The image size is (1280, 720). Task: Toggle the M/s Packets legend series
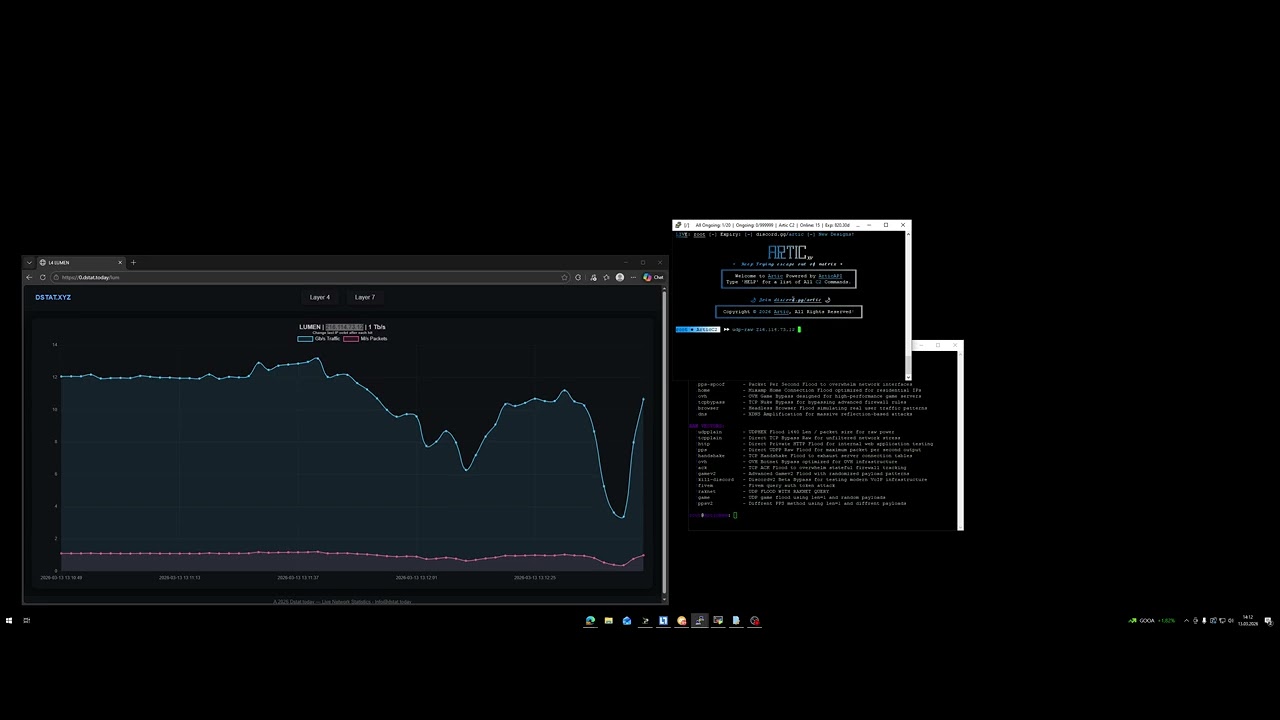[x=365, y=338]
